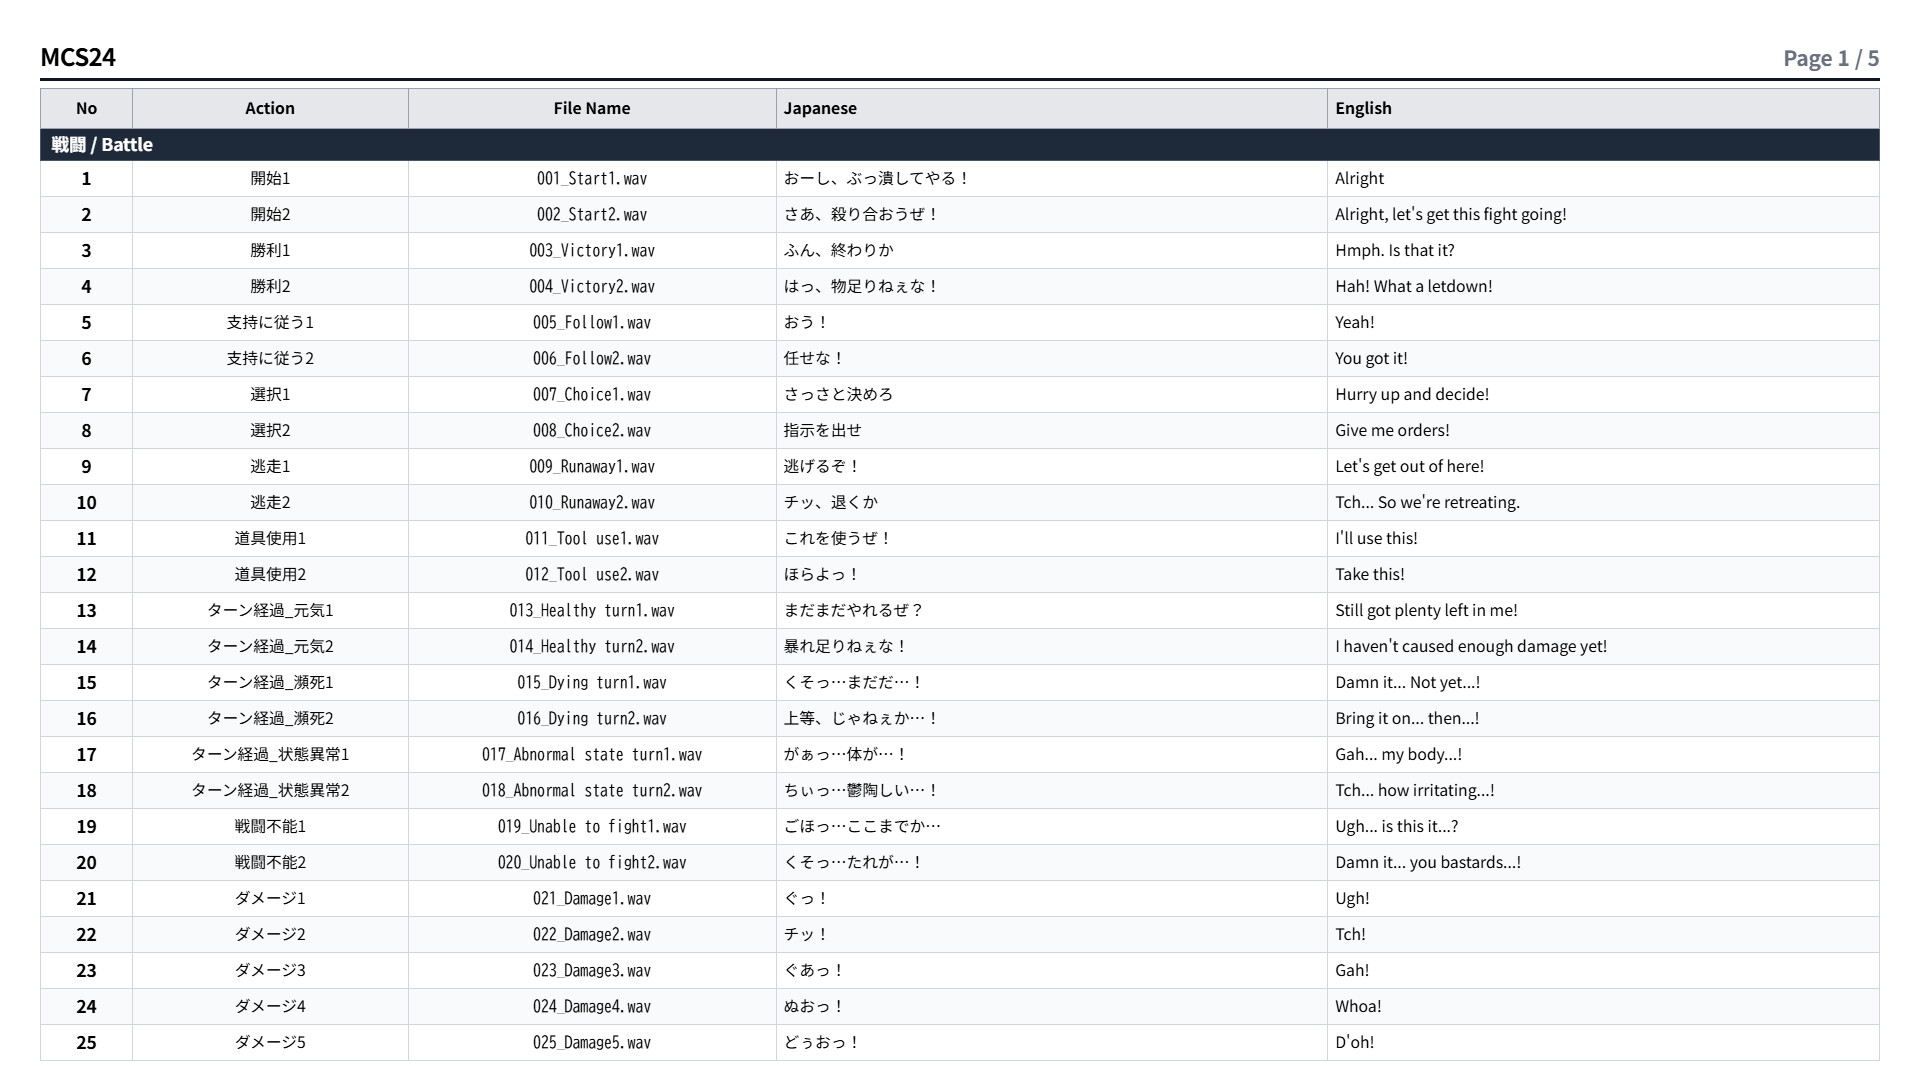Select the 戦闘 / Battle section row

tap(960, 145)
